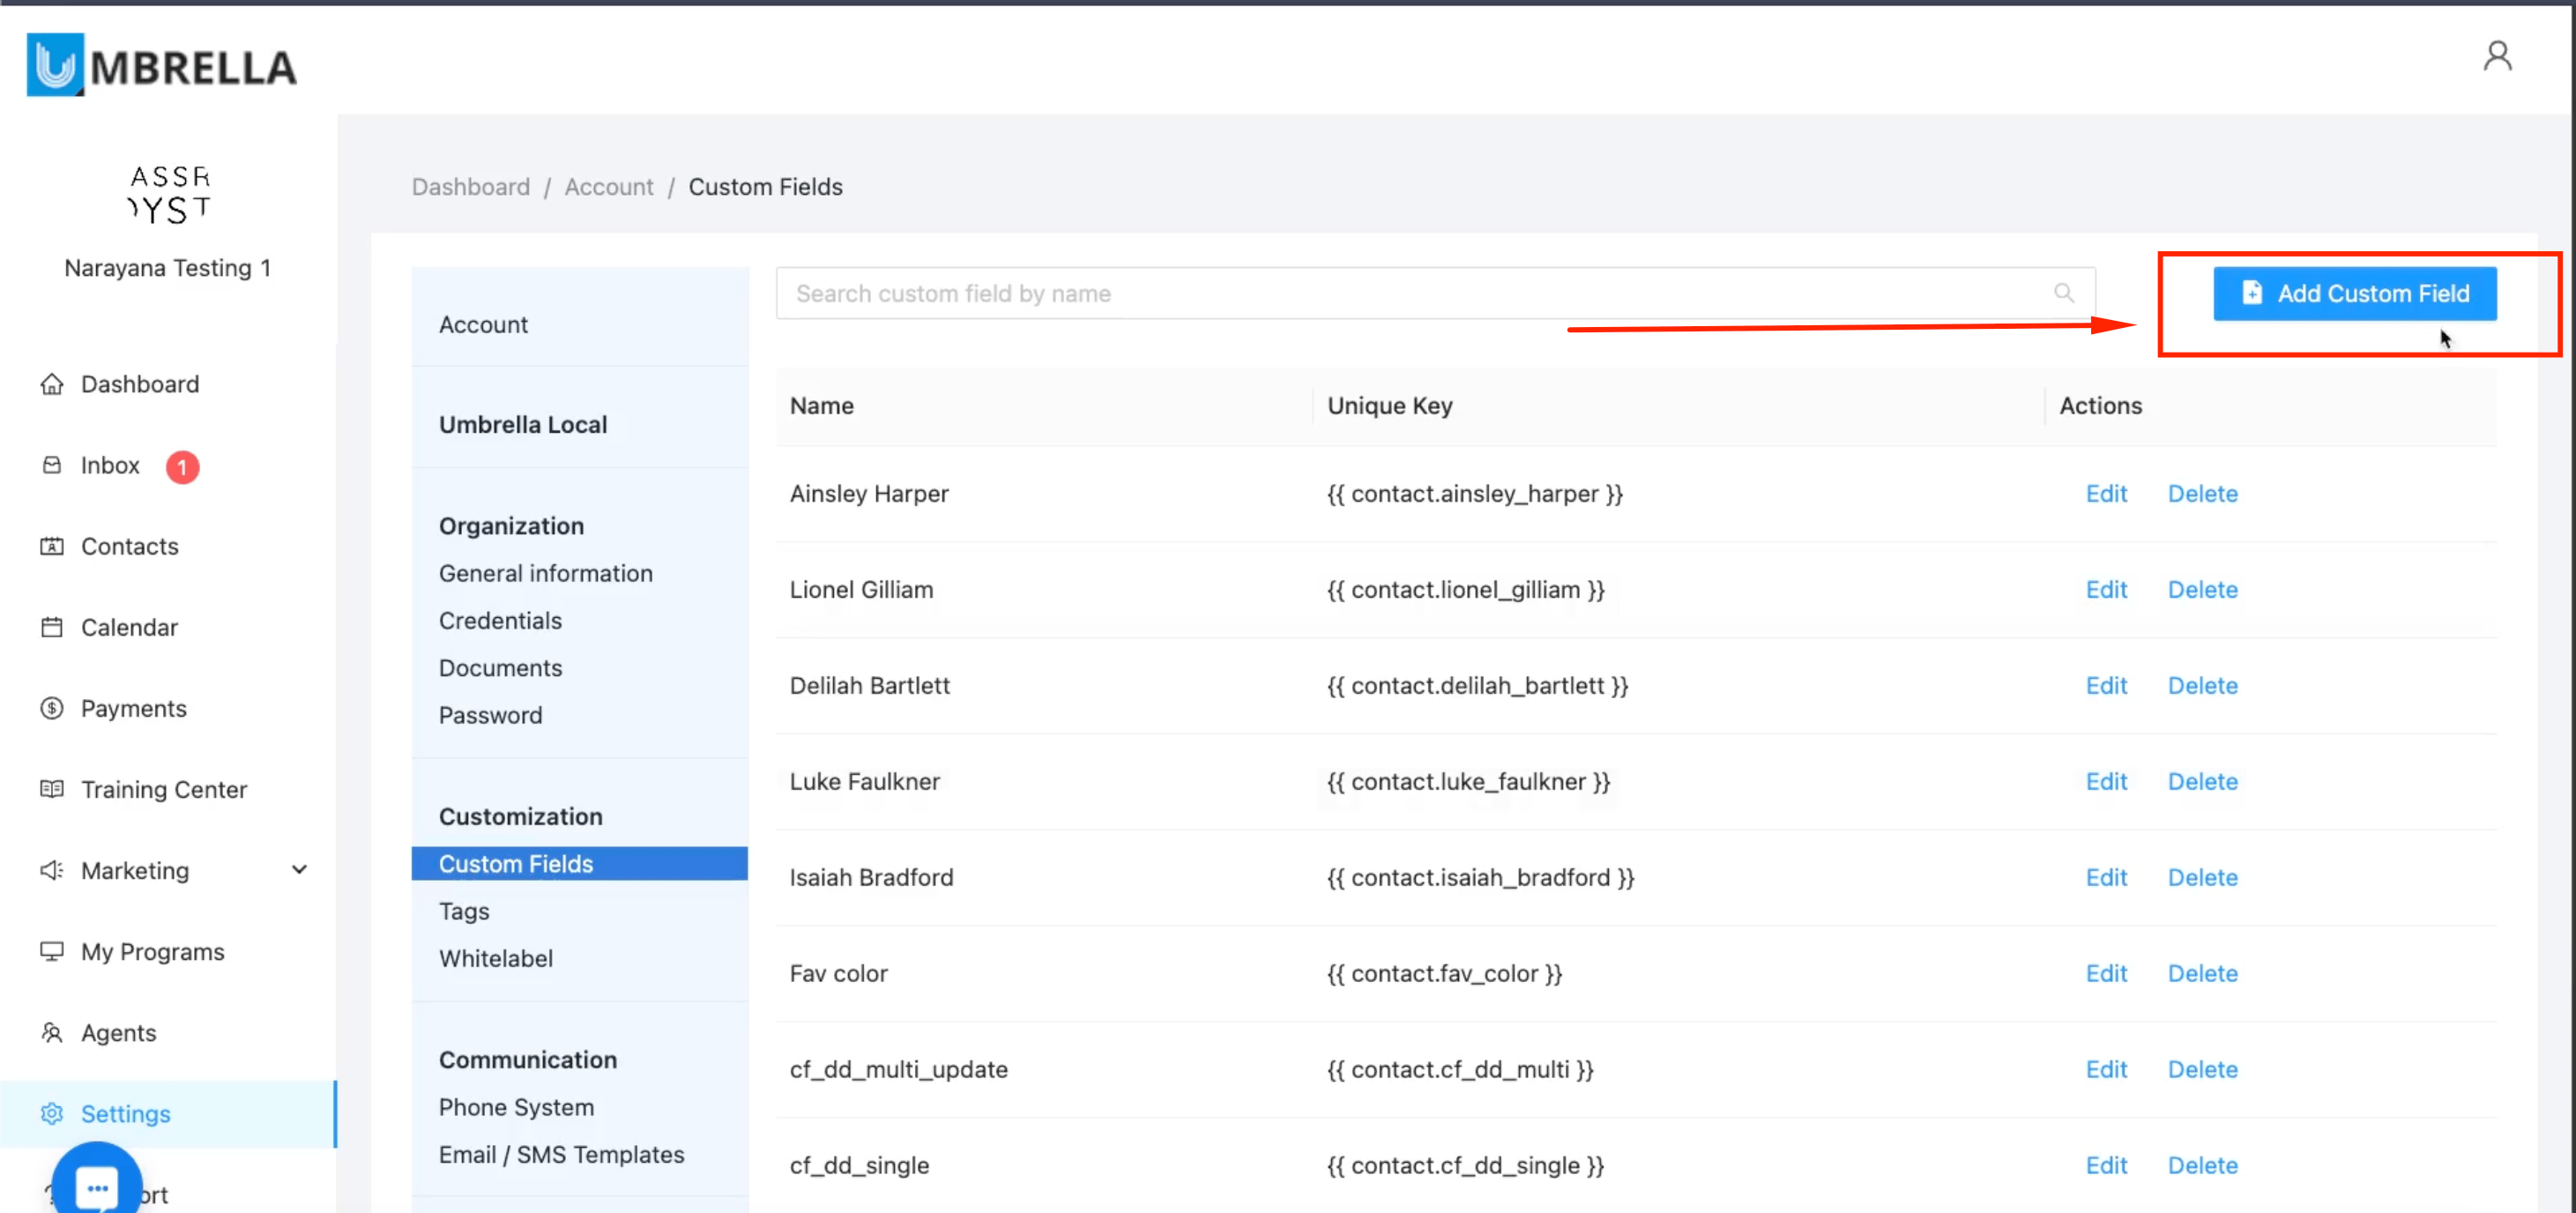Image resolution: width=2576 pixels, height=1213 pixels.
Task: Click the Add Custom Field button
Action: click(2354, 293)
